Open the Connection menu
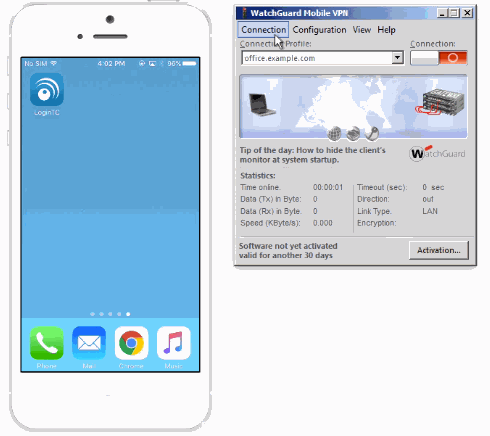 (263, 30)
